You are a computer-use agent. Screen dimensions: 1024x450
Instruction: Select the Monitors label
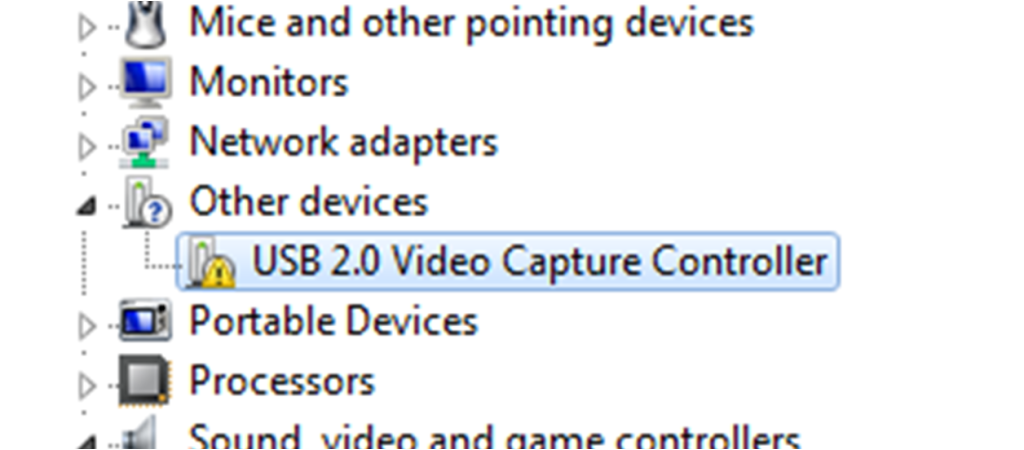click(268, 82)
